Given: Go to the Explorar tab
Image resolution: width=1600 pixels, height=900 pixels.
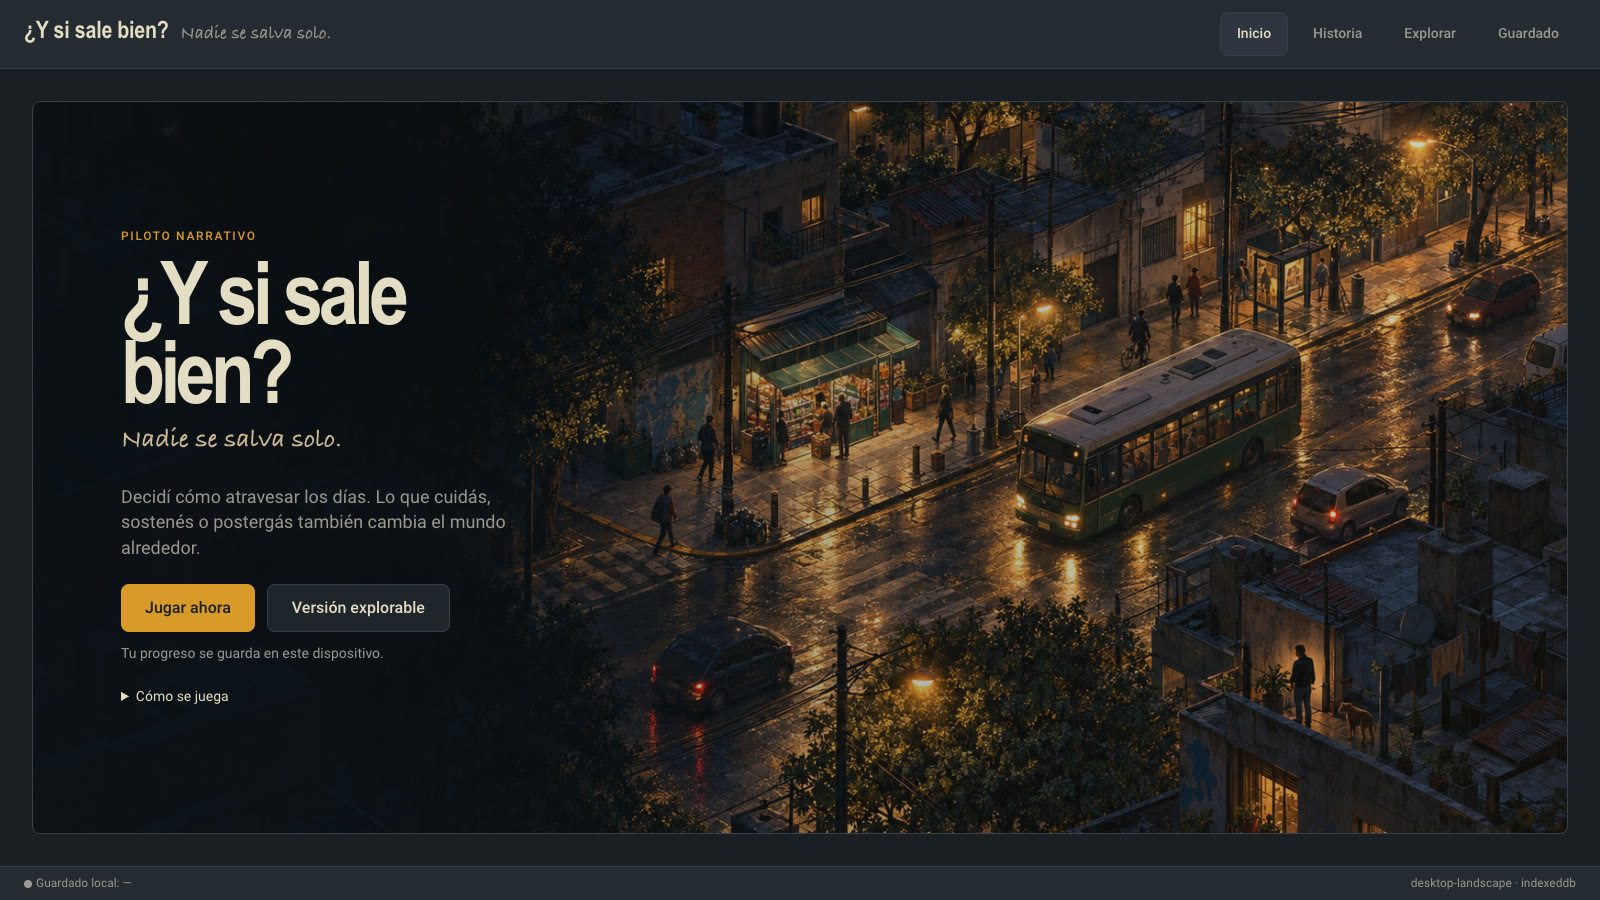Looking at the screenshot, I should (x=1429, y=34).
